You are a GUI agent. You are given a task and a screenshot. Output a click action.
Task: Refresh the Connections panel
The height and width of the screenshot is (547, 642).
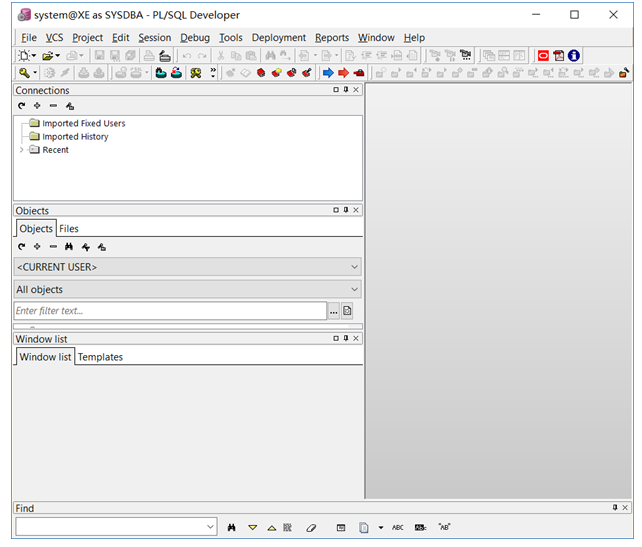click(22, 106)
